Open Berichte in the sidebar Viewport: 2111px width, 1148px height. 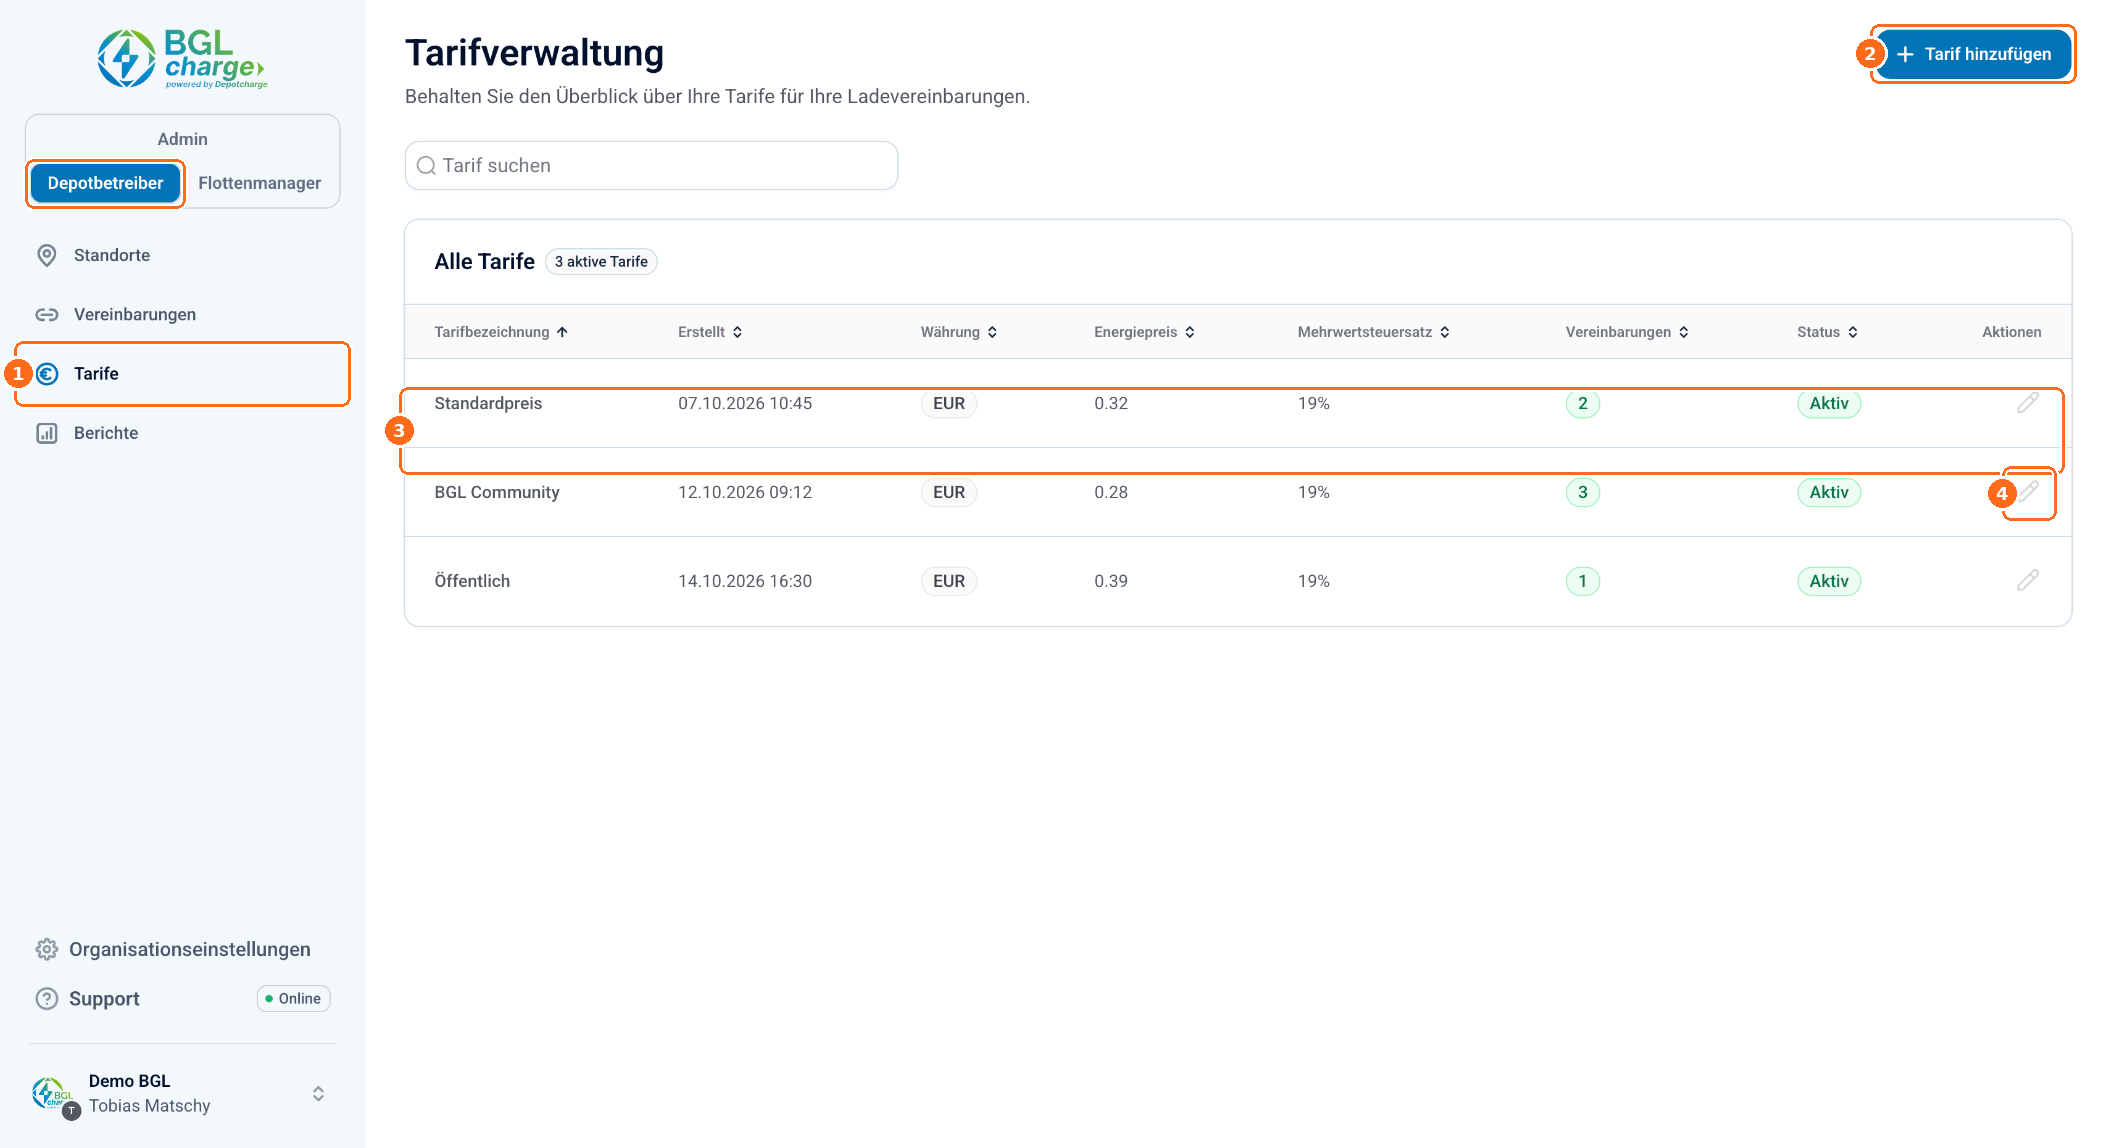coord(182,433)
